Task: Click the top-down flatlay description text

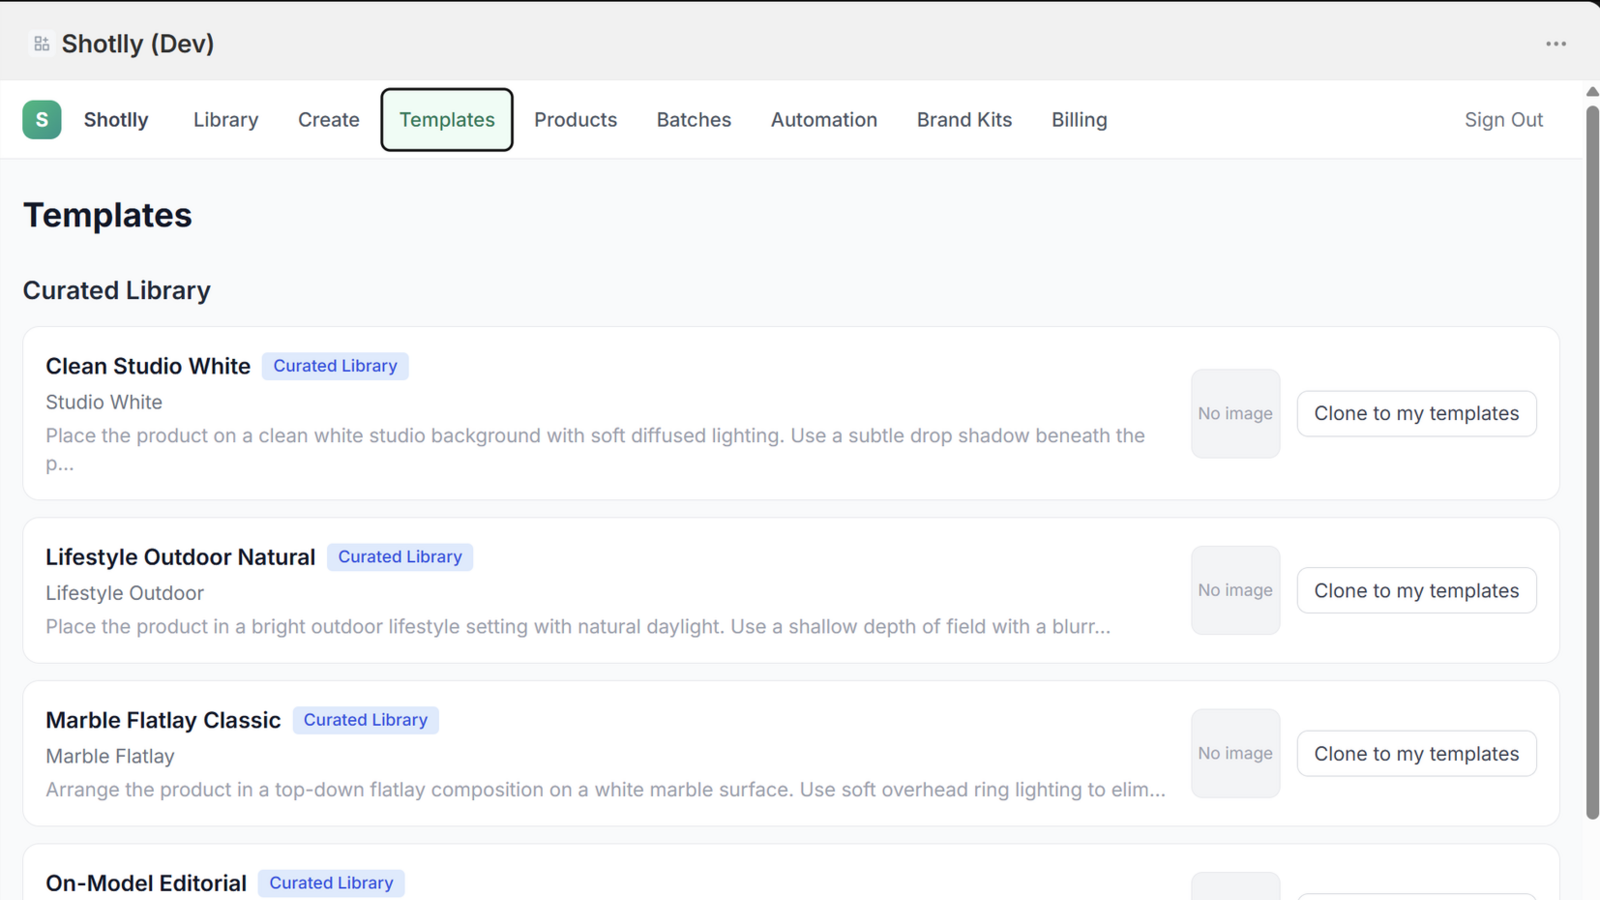Action: pos(605,790)
